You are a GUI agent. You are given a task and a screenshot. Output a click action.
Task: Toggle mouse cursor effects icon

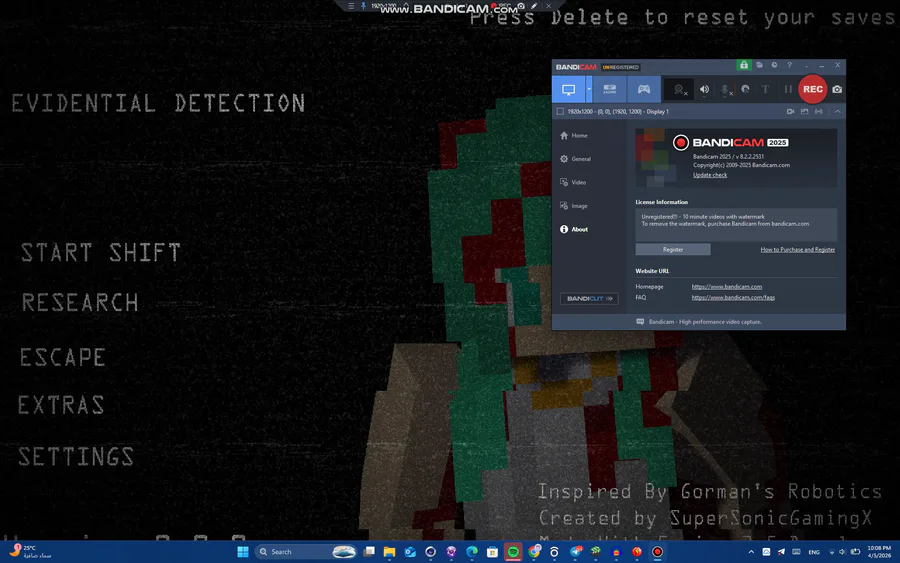[x=745, y=90]
